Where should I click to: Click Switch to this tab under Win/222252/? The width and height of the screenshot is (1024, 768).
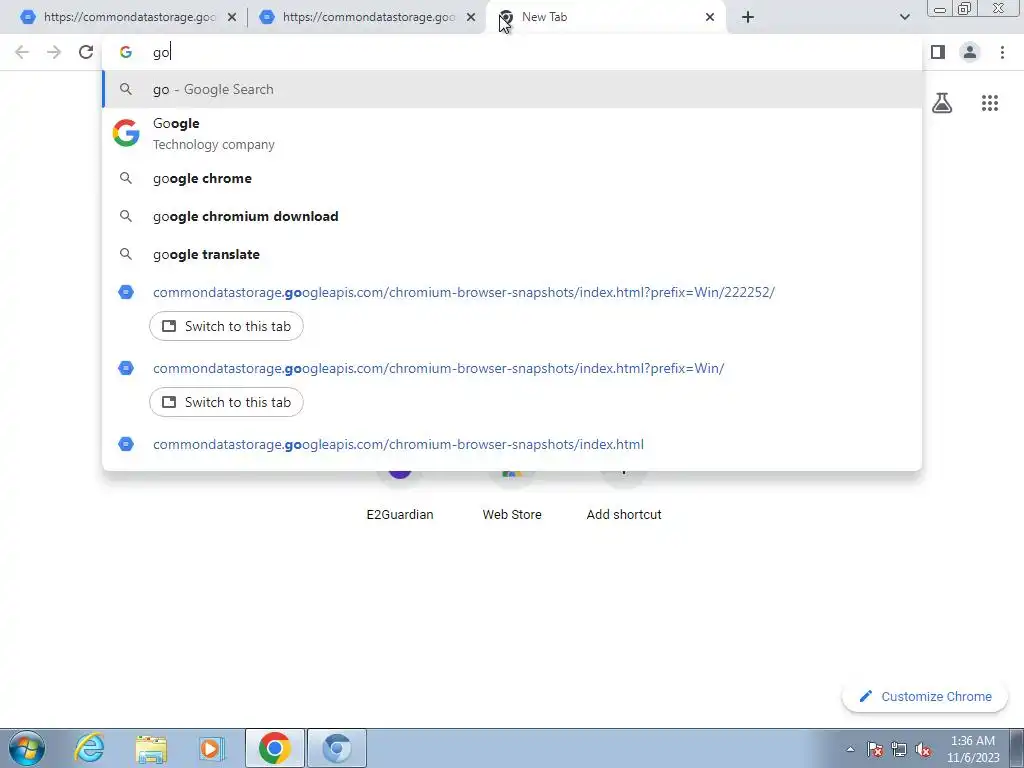[226, 326]
